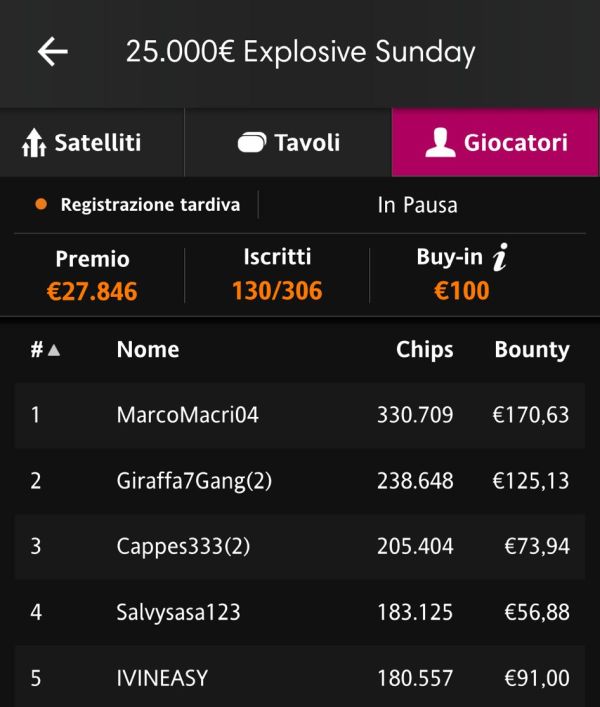Viewport: 600px width, 707px height.
Task: Tap the back arrow icon
Action: point(53,51)
